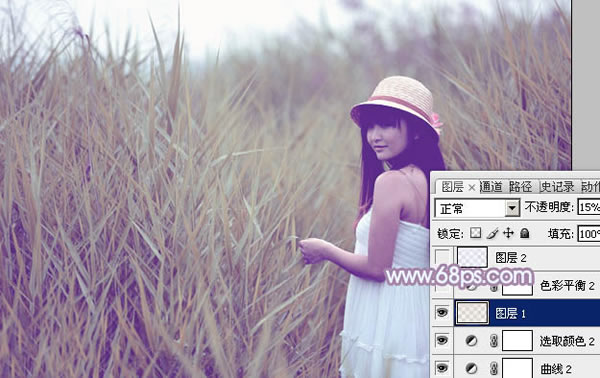Select layer name 图层 2
600x378 pixels.
click(511, 257)
